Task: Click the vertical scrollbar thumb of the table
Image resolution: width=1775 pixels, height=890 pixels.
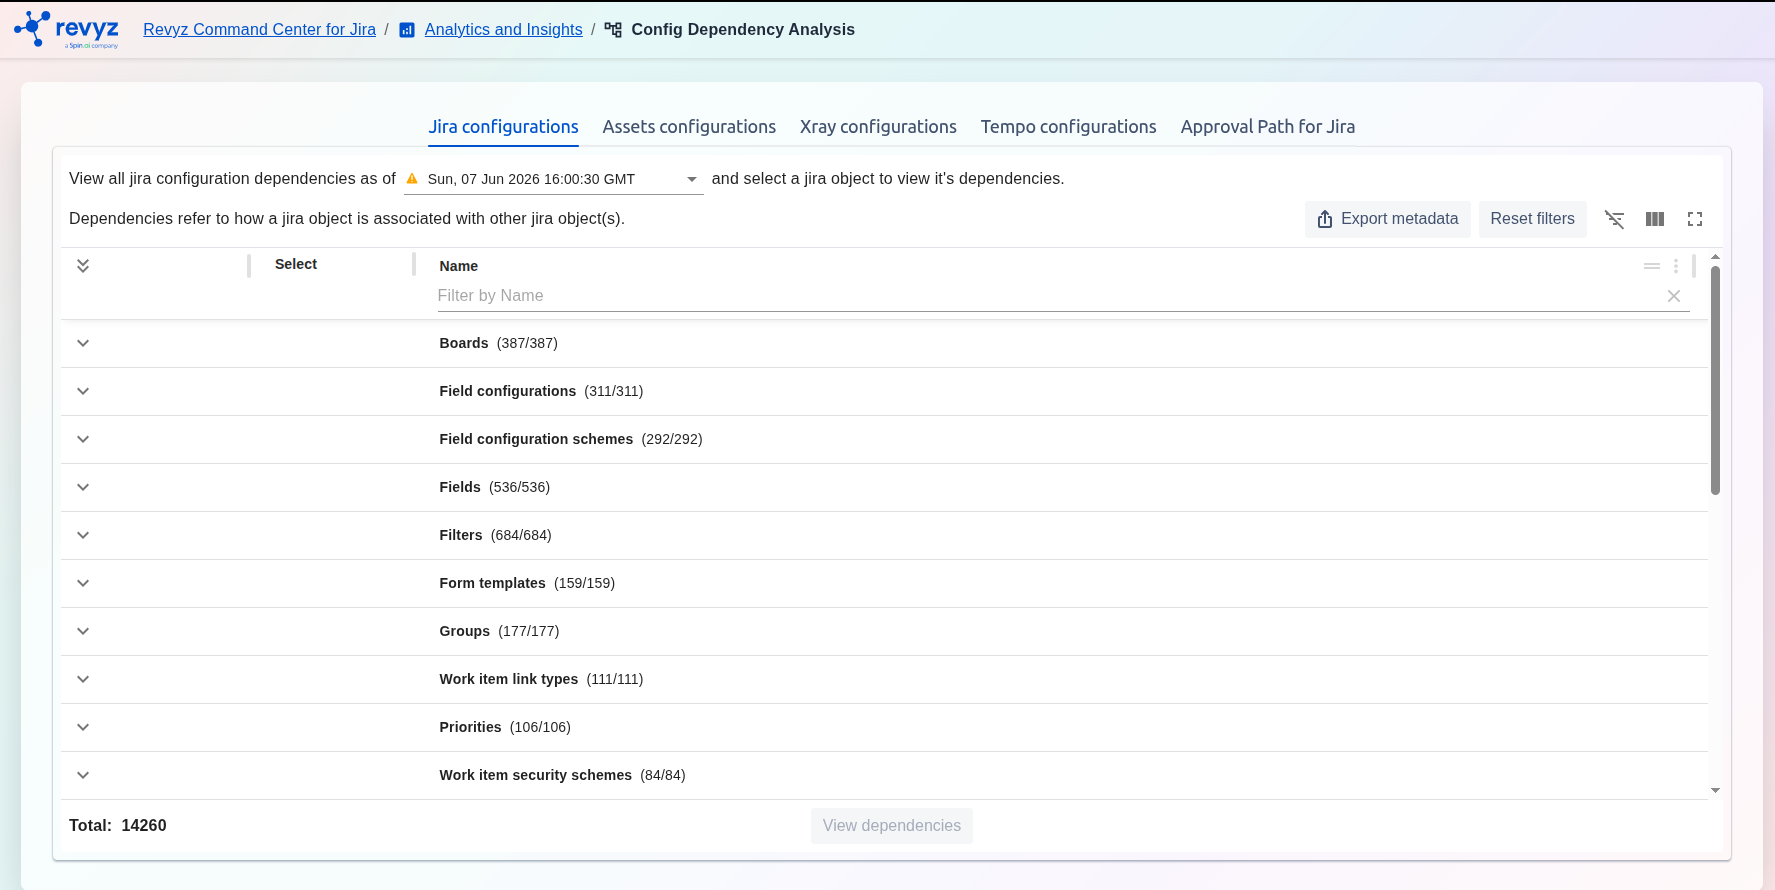Action: (x=1715, y=380)
